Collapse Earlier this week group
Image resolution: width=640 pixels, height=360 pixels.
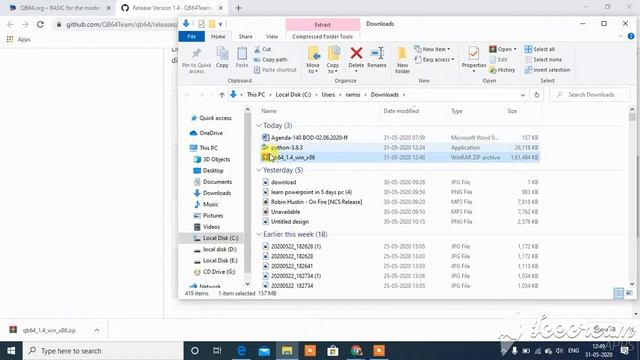[259, 234]
